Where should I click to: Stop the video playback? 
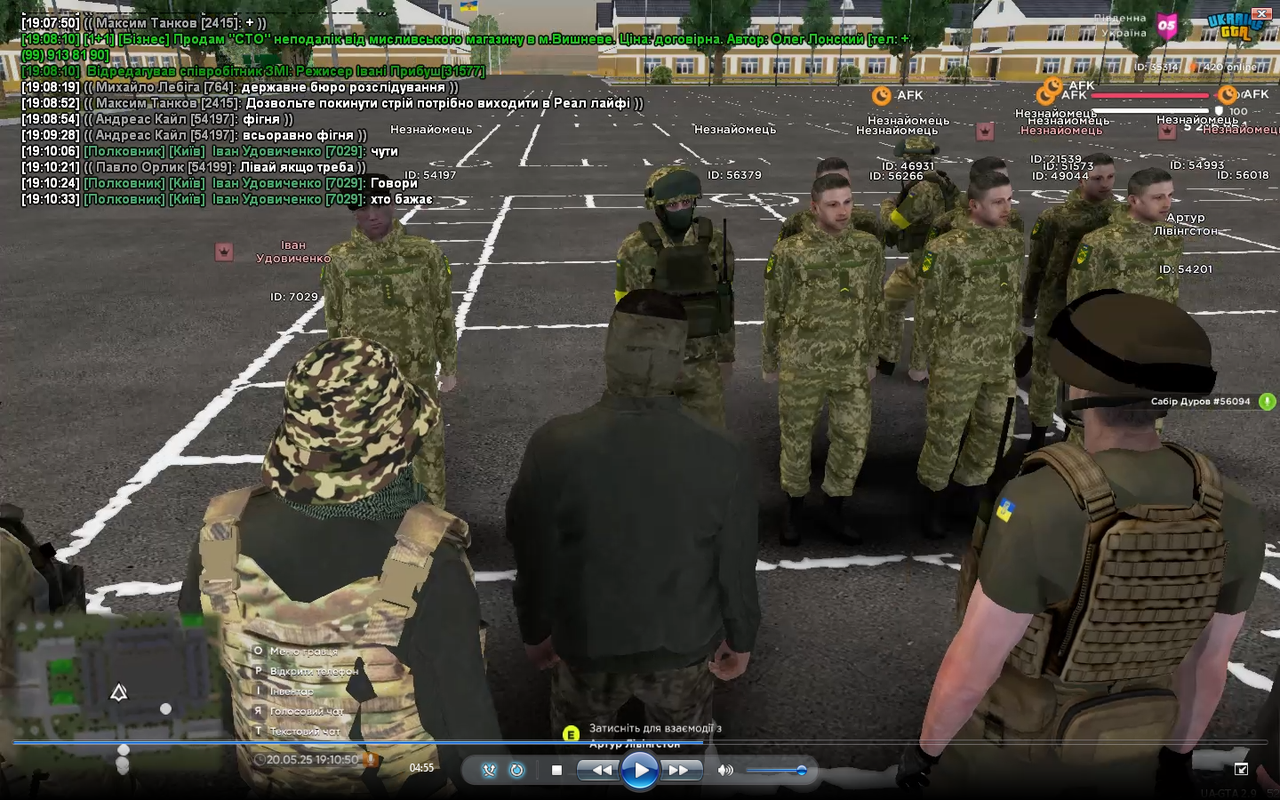tap(557, 770)
